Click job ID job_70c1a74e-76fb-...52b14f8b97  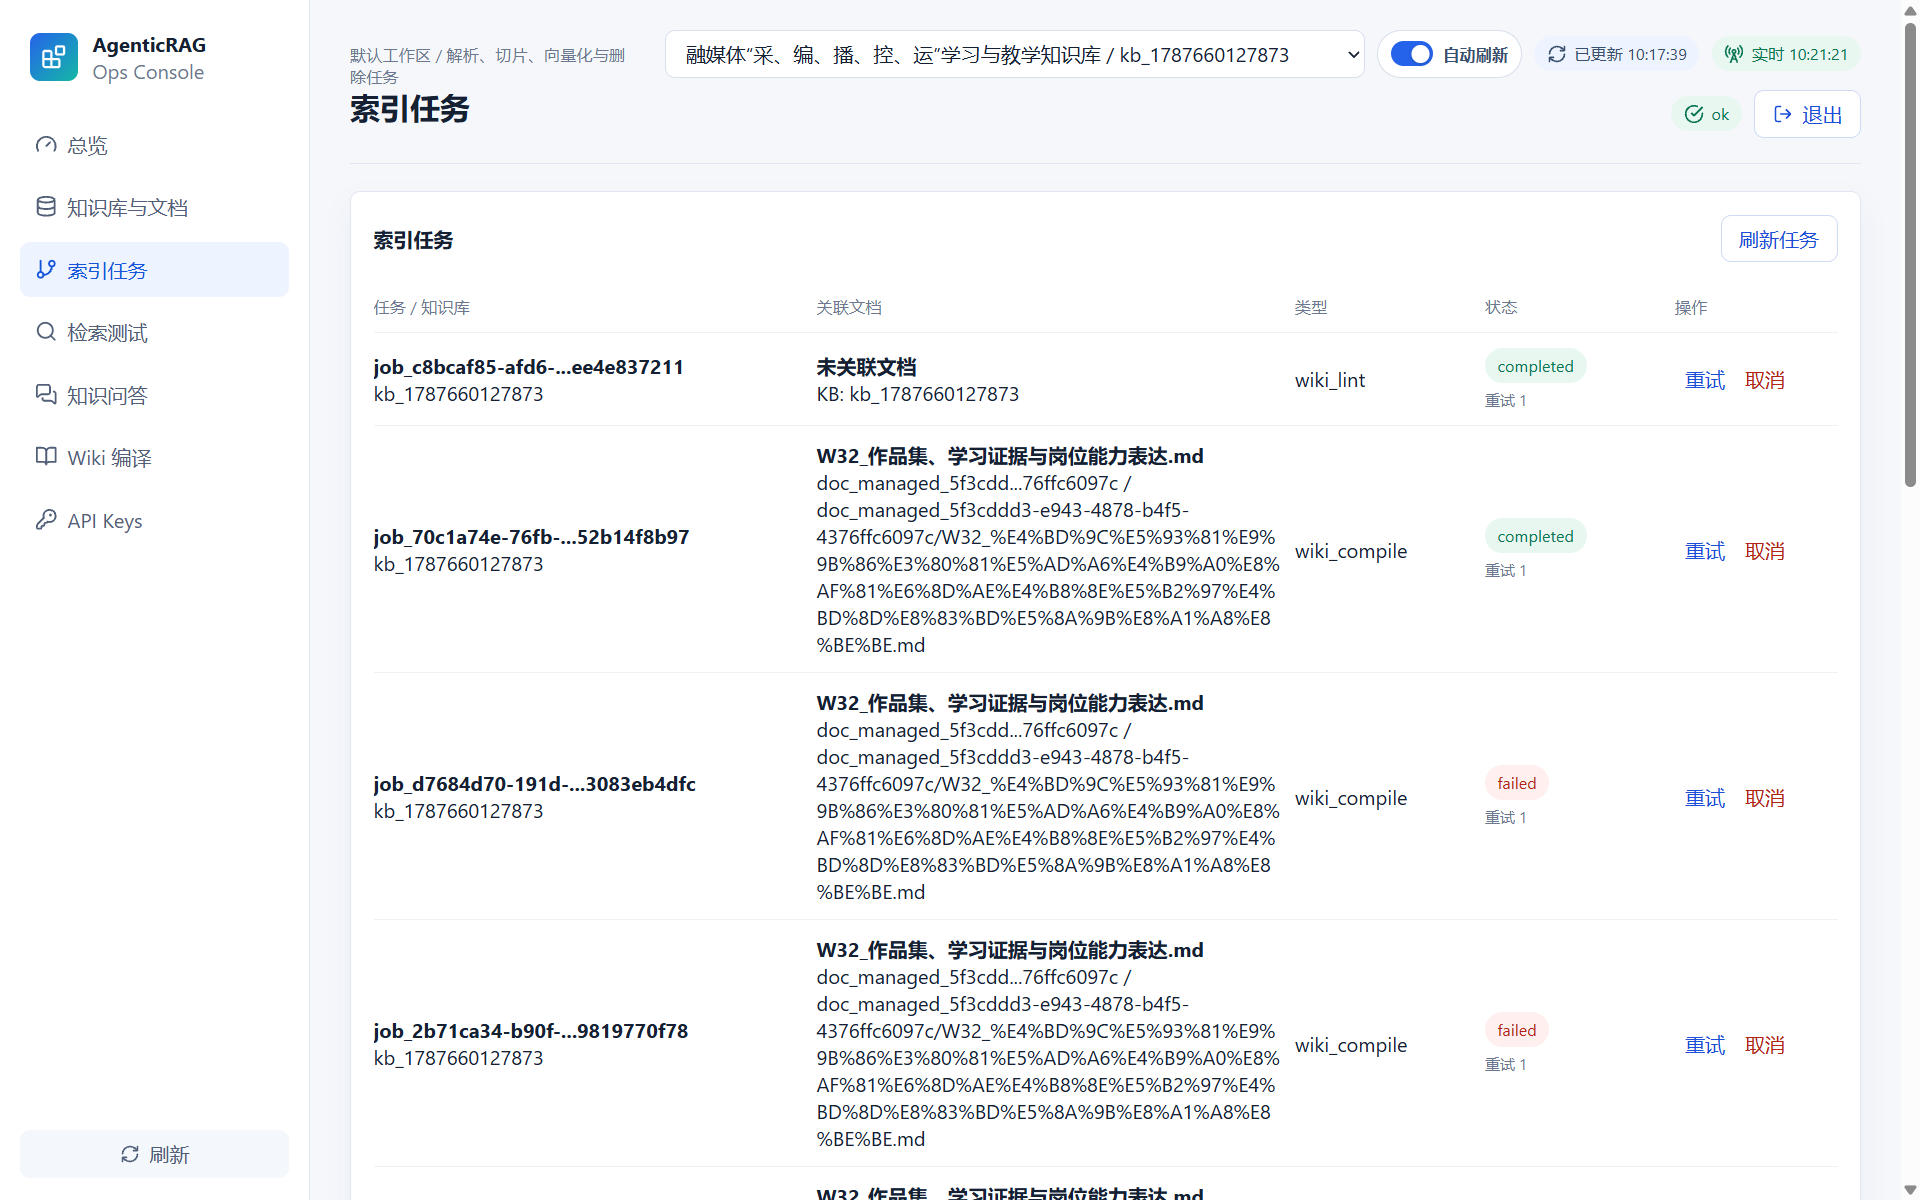(x=531, y=537)
